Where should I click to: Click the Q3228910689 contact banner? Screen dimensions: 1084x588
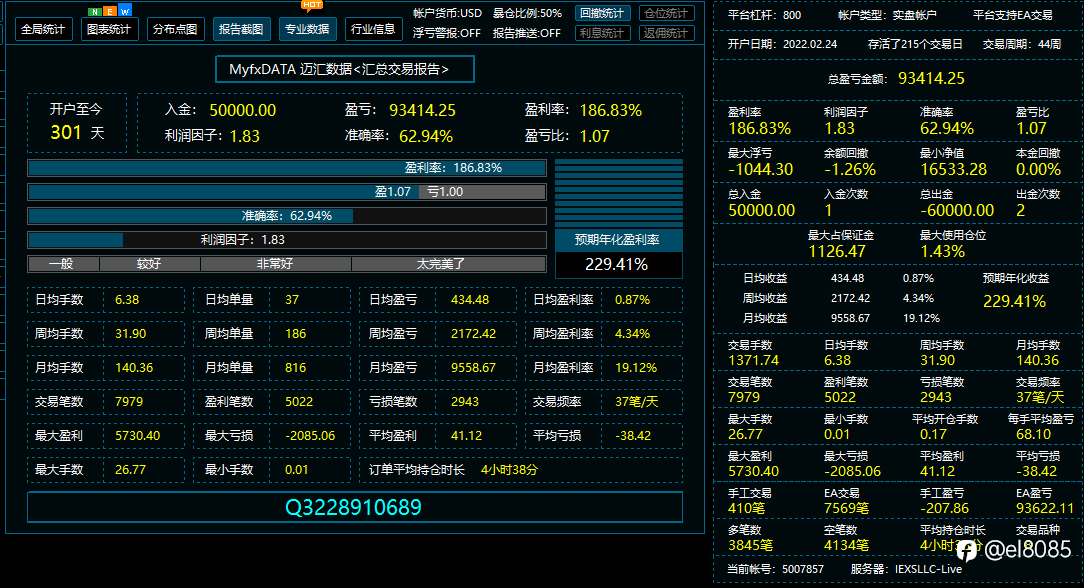pyautogui.click(x=355, y=507)
